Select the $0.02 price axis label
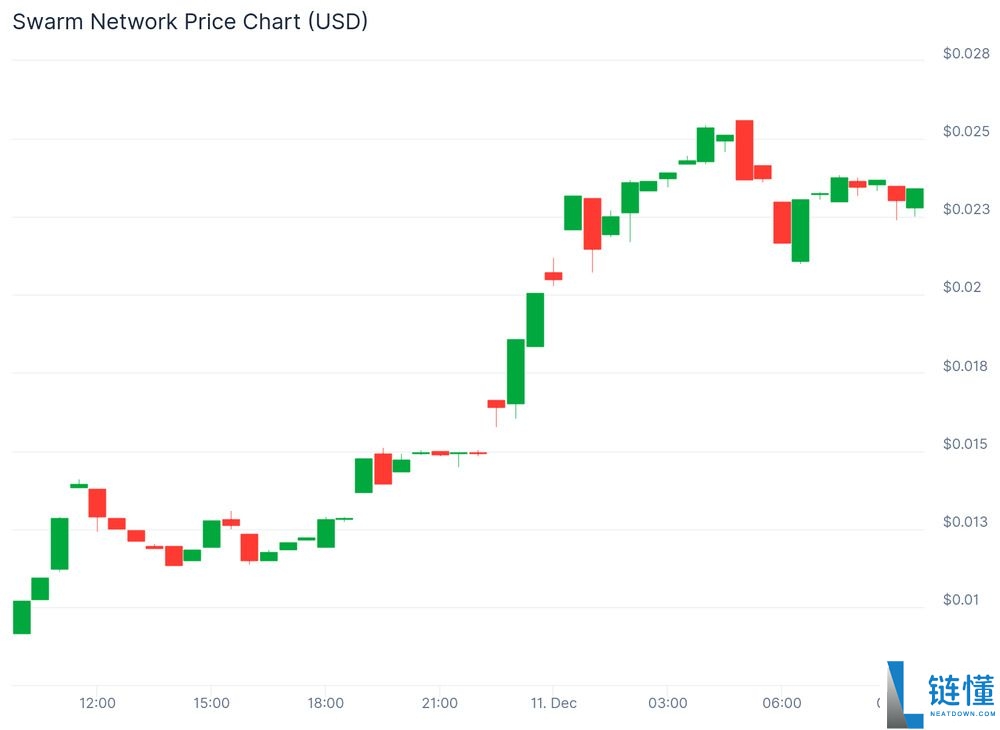 coord(962,288)
